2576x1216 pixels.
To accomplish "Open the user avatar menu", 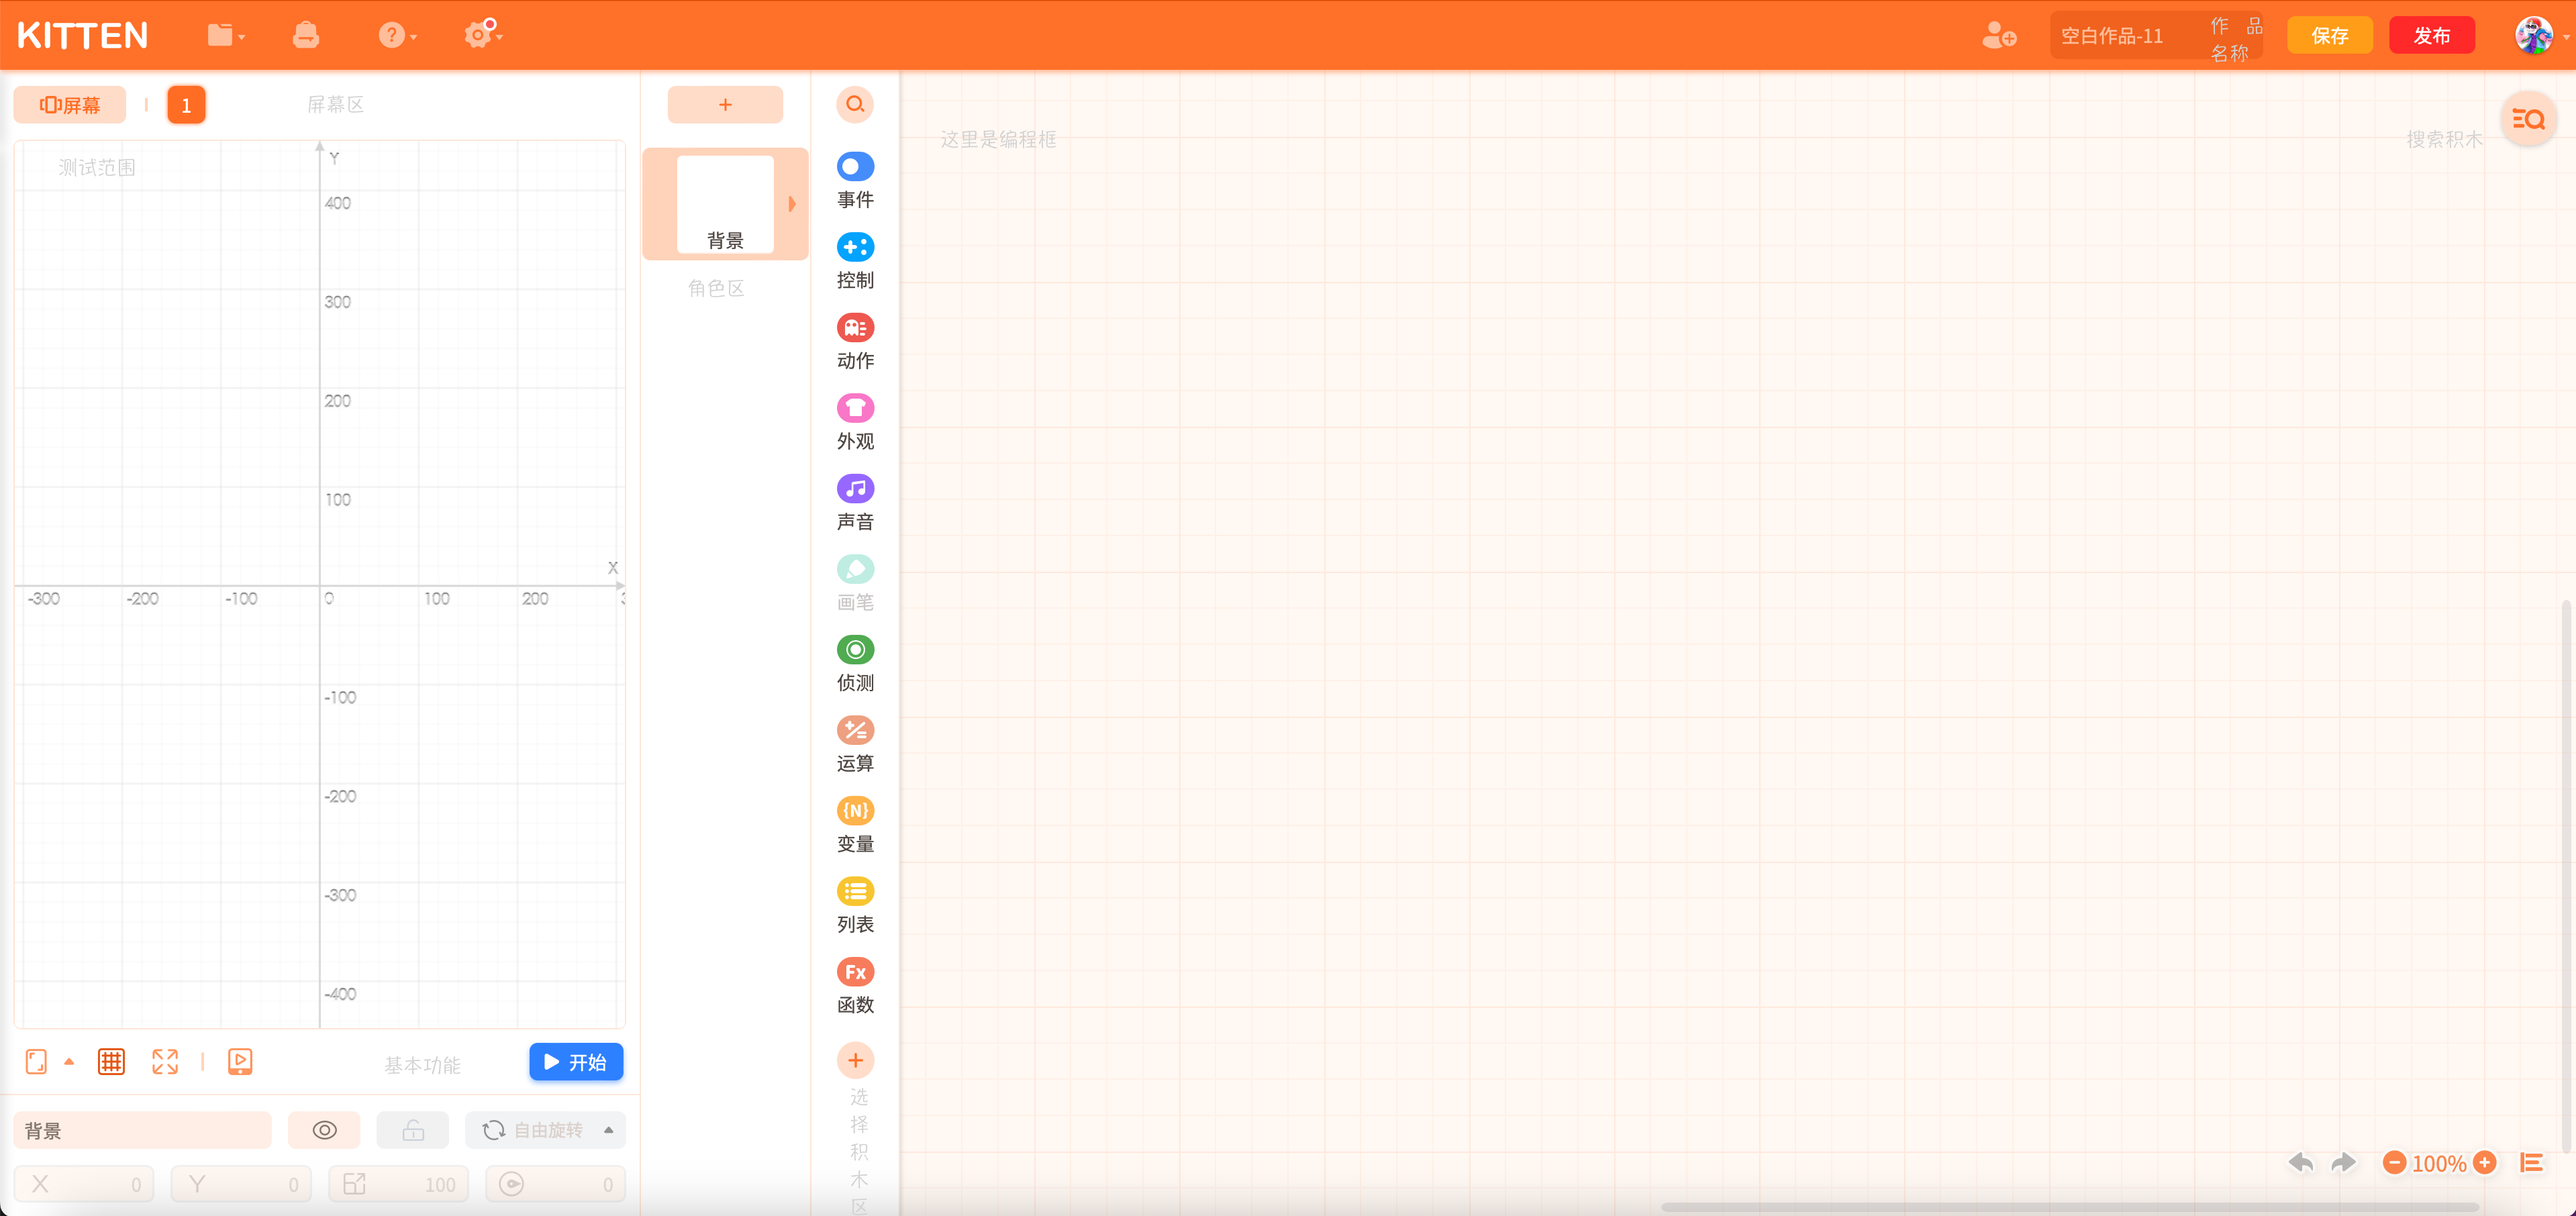I will pos(2534,36).
